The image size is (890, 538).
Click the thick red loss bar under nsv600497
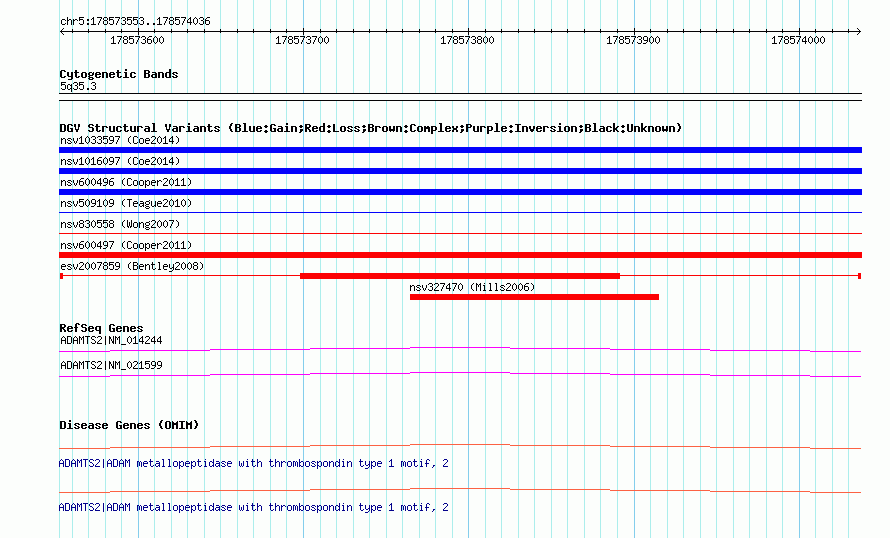(460, 255)
